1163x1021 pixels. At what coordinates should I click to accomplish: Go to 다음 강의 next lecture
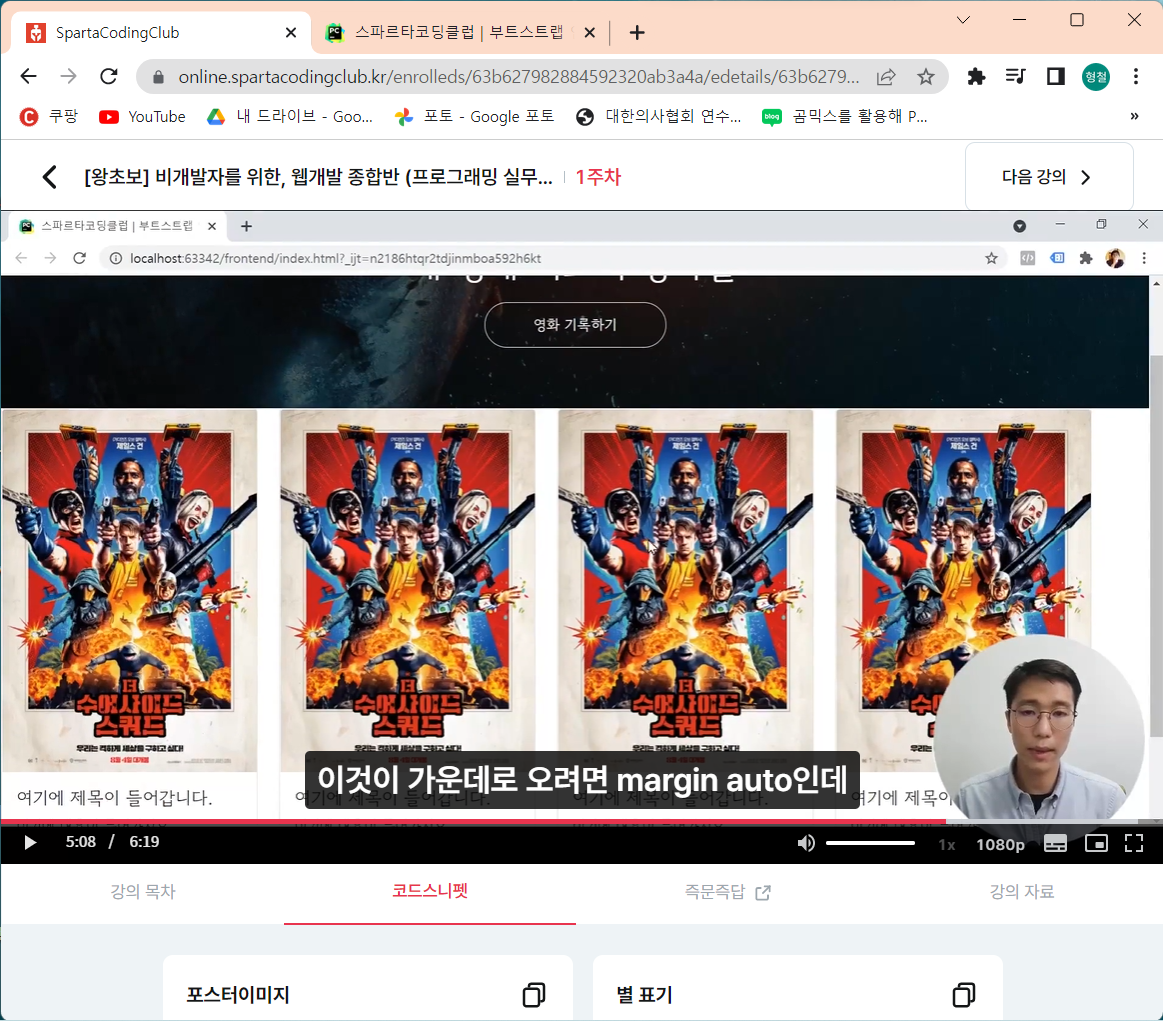pyautogui.click(x=1049, y=176)
